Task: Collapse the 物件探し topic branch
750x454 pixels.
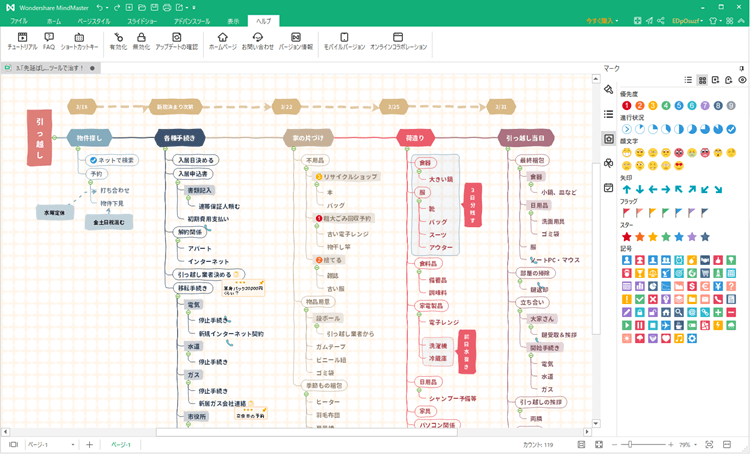Action: coord(76,150)
